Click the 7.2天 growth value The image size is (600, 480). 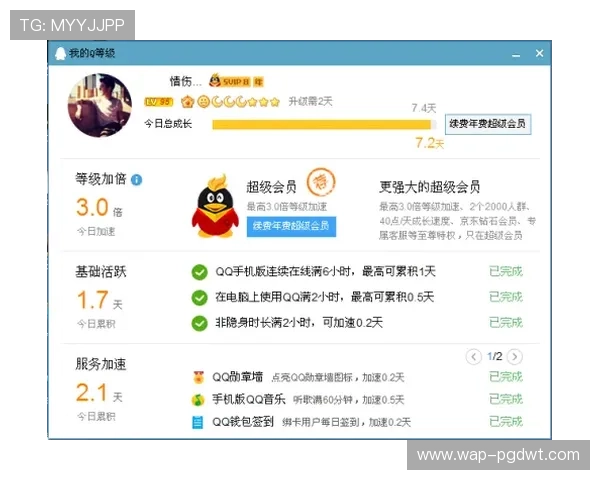click(x=430, y=143)
